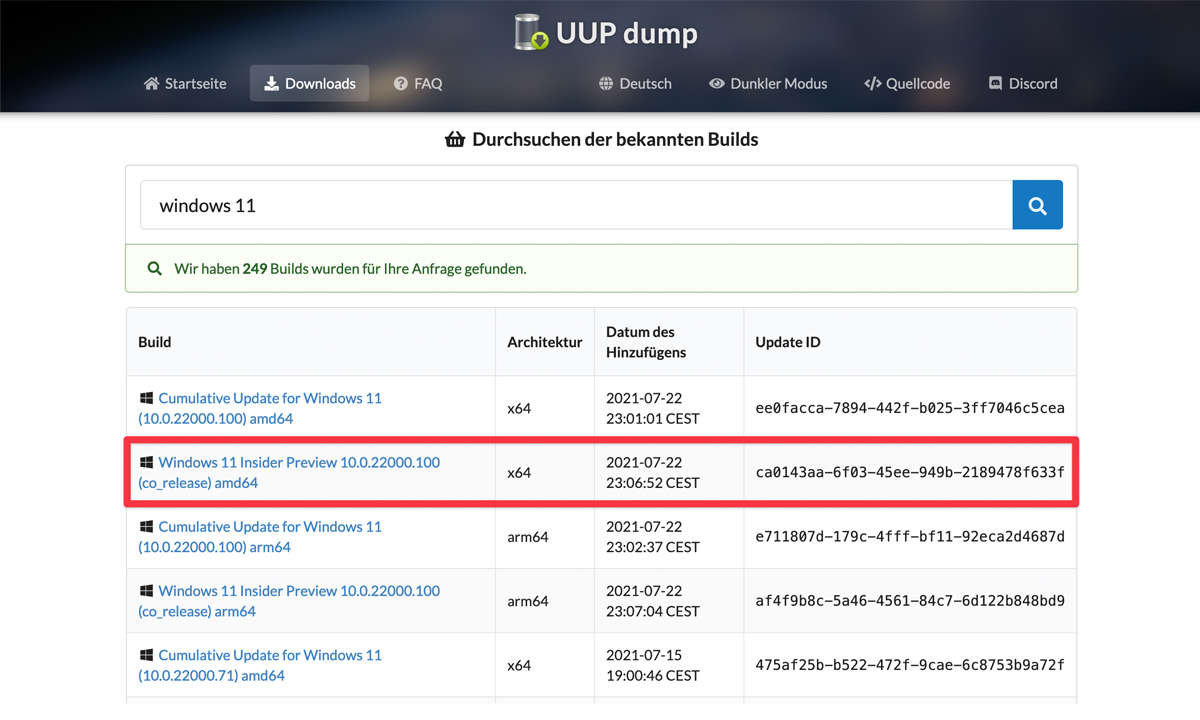Click the date 2021-07-22 23:01:01 CEST
The height and width of the screenshot is (720, 1200).
pyautogui.click(x=653, y=408)
